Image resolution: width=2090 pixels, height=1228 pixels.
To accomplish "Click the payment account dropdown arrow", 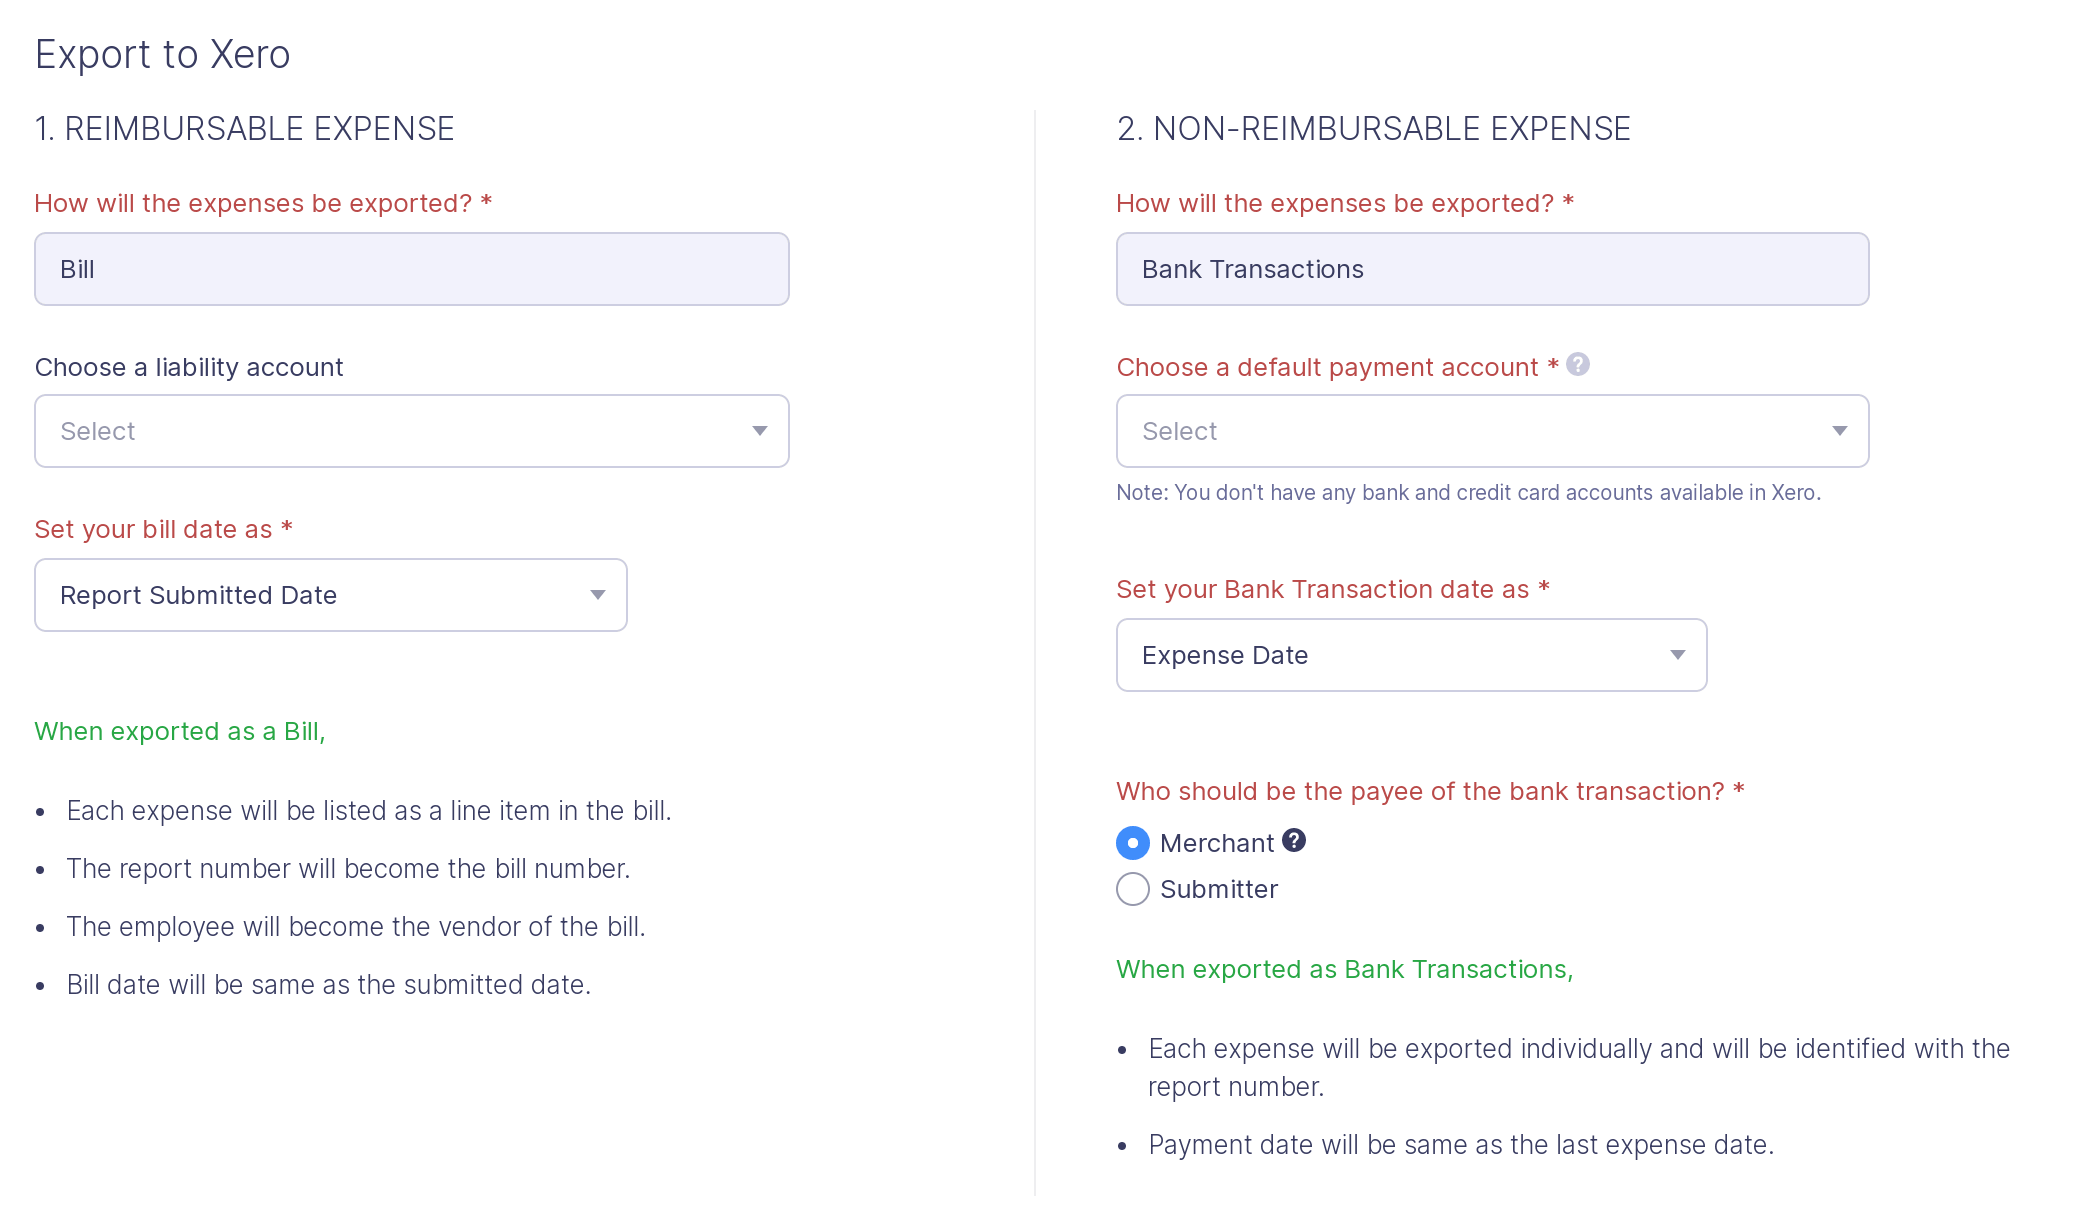I will (x=1840, y=430).
